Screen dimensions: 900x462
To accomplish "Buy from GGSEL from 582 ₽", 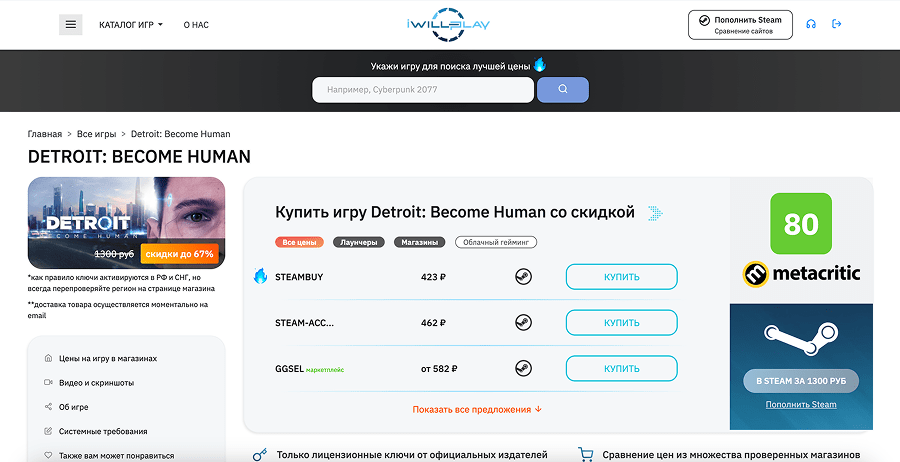I will point(622,368).
